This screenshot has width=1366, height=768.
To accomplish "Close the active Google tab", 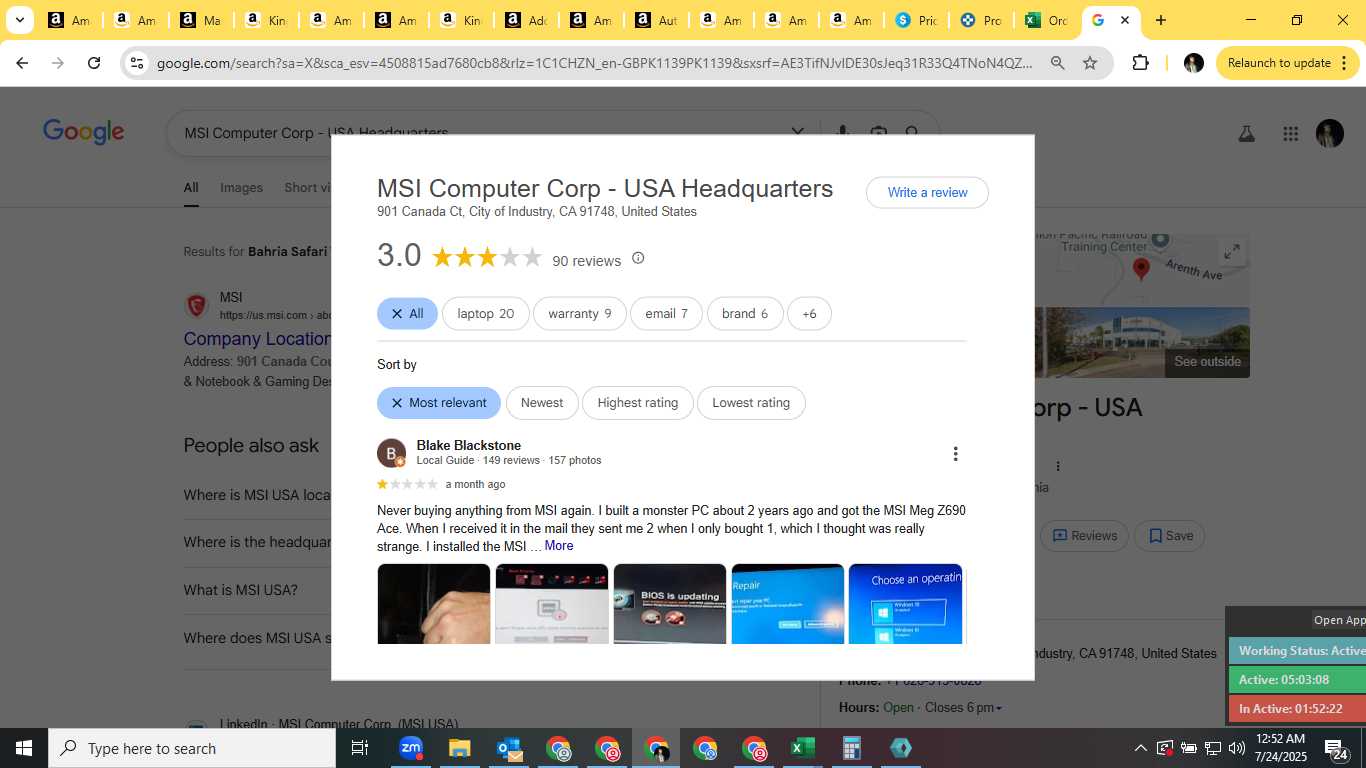I will (1125, 20).
